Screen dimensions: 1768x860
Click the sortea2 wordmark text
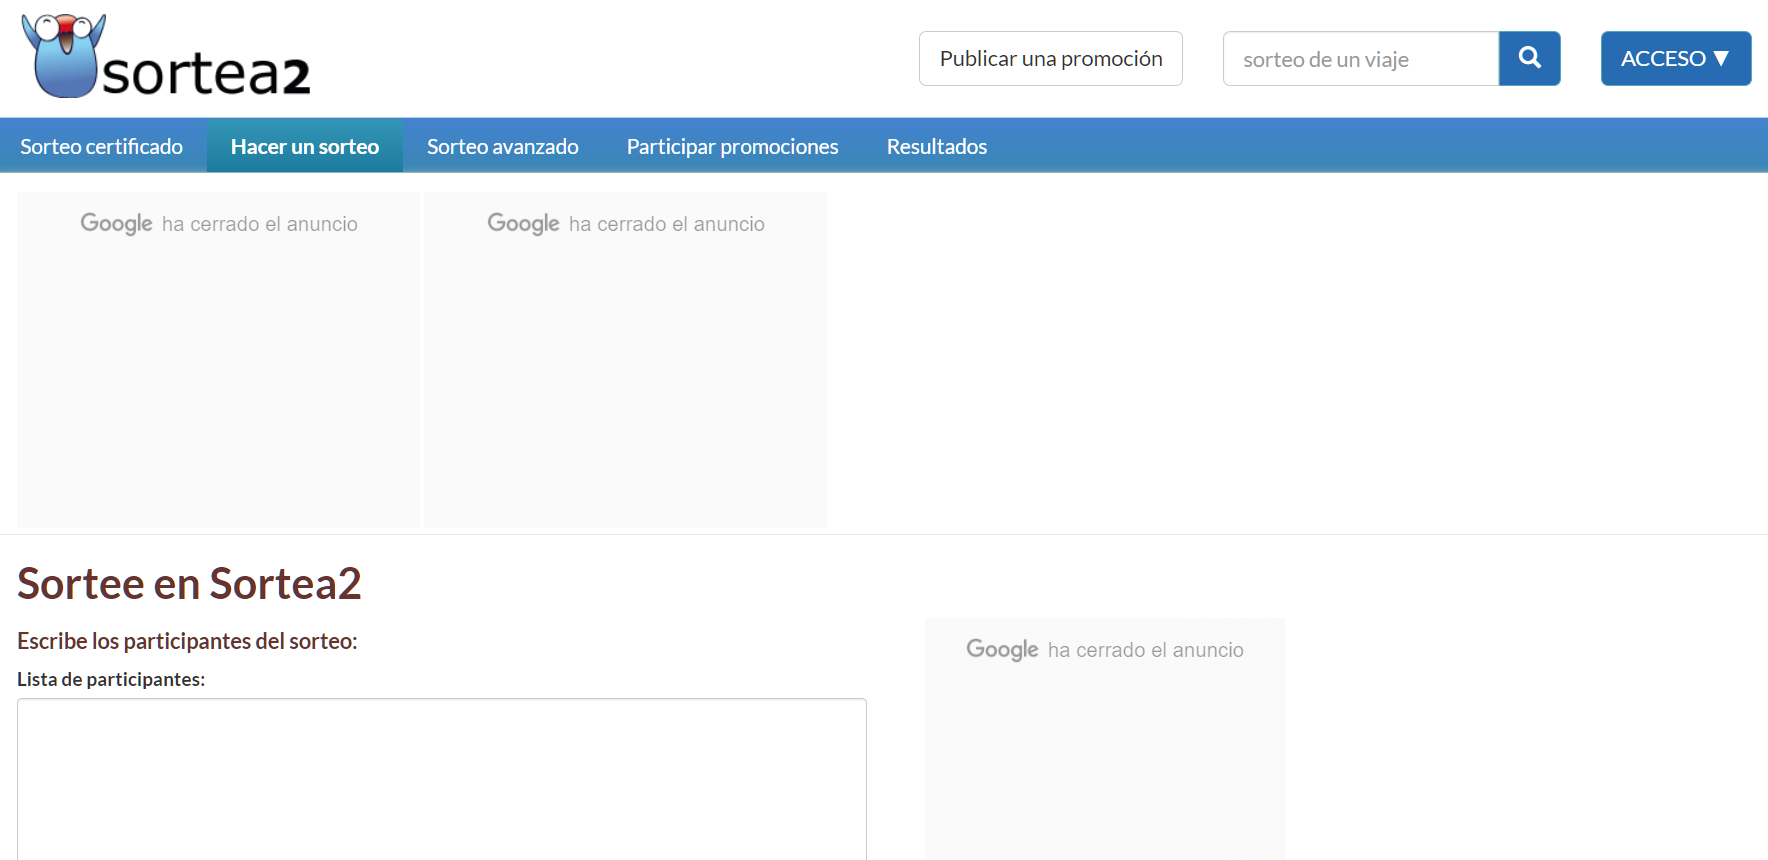coord(206,74)
